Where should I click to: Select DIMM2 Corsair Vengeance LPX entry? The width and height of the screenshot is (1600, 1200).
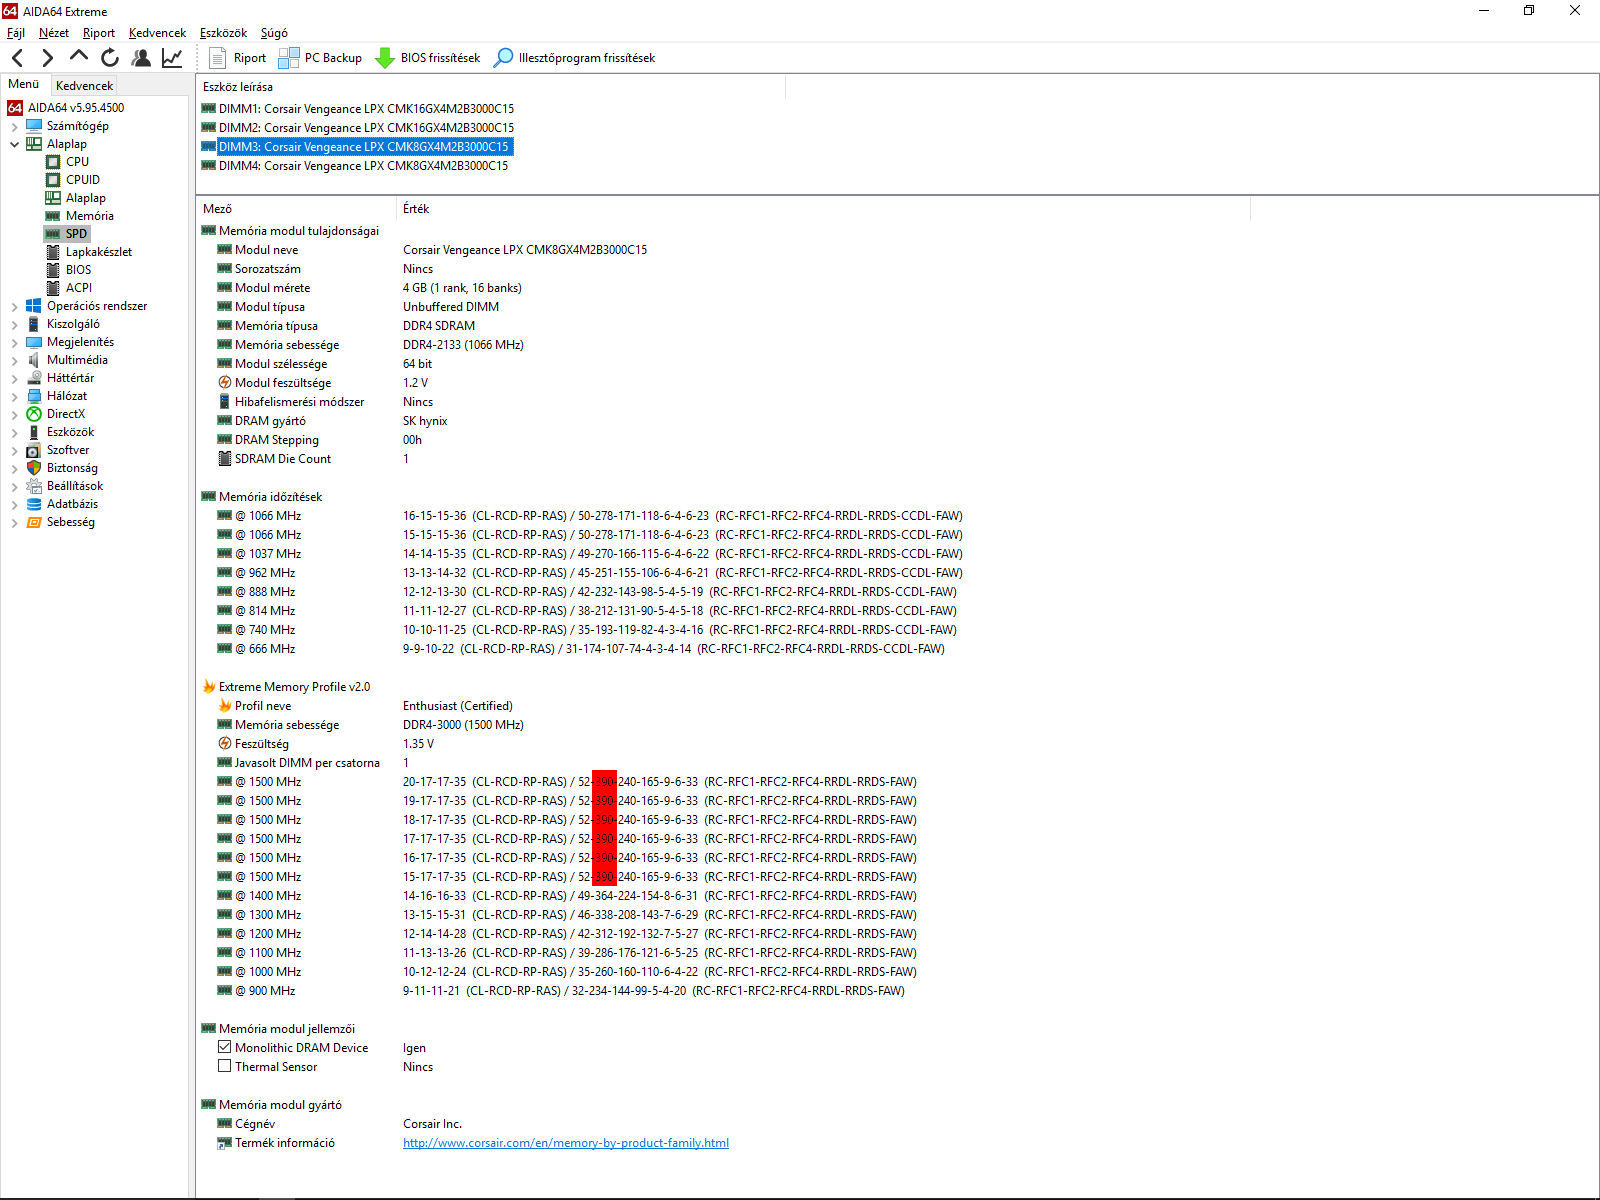pyautogui.click(x=366, y=128)
